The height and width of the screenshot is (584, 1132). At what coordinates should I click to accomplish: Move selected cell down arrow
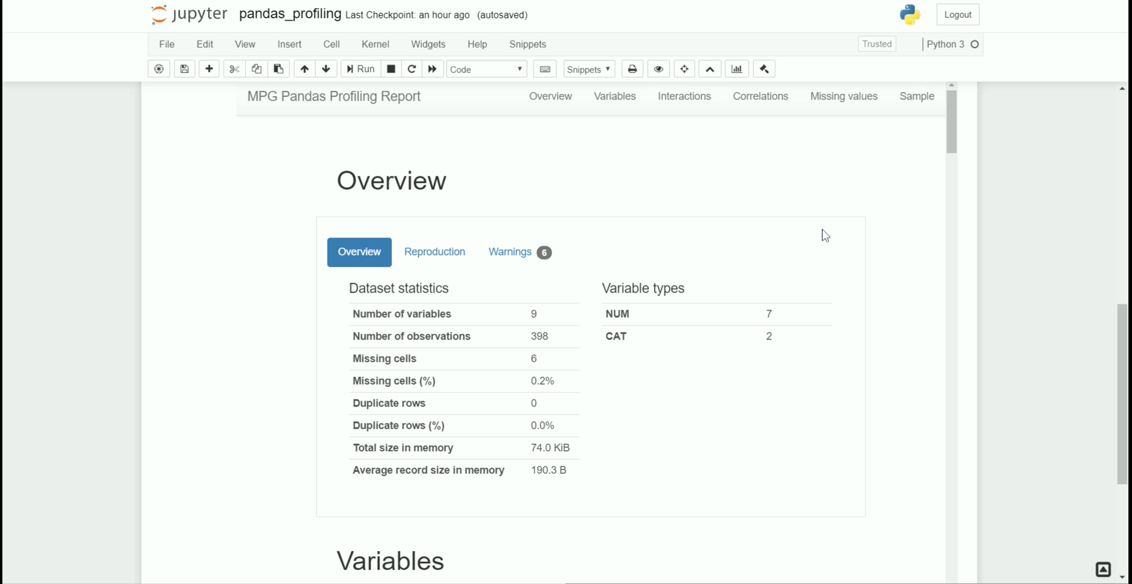pyautogui.click(x=326, y=69)
